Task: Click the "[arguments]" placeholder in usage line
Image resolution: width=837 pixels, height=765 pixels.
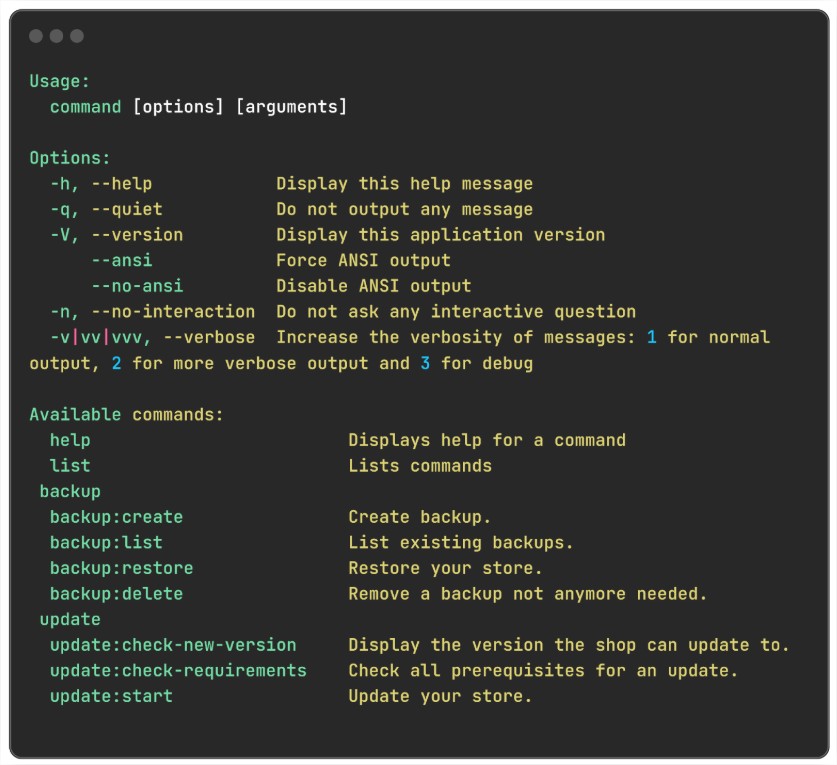Action: pyautogui.click(x=291, y=107)
